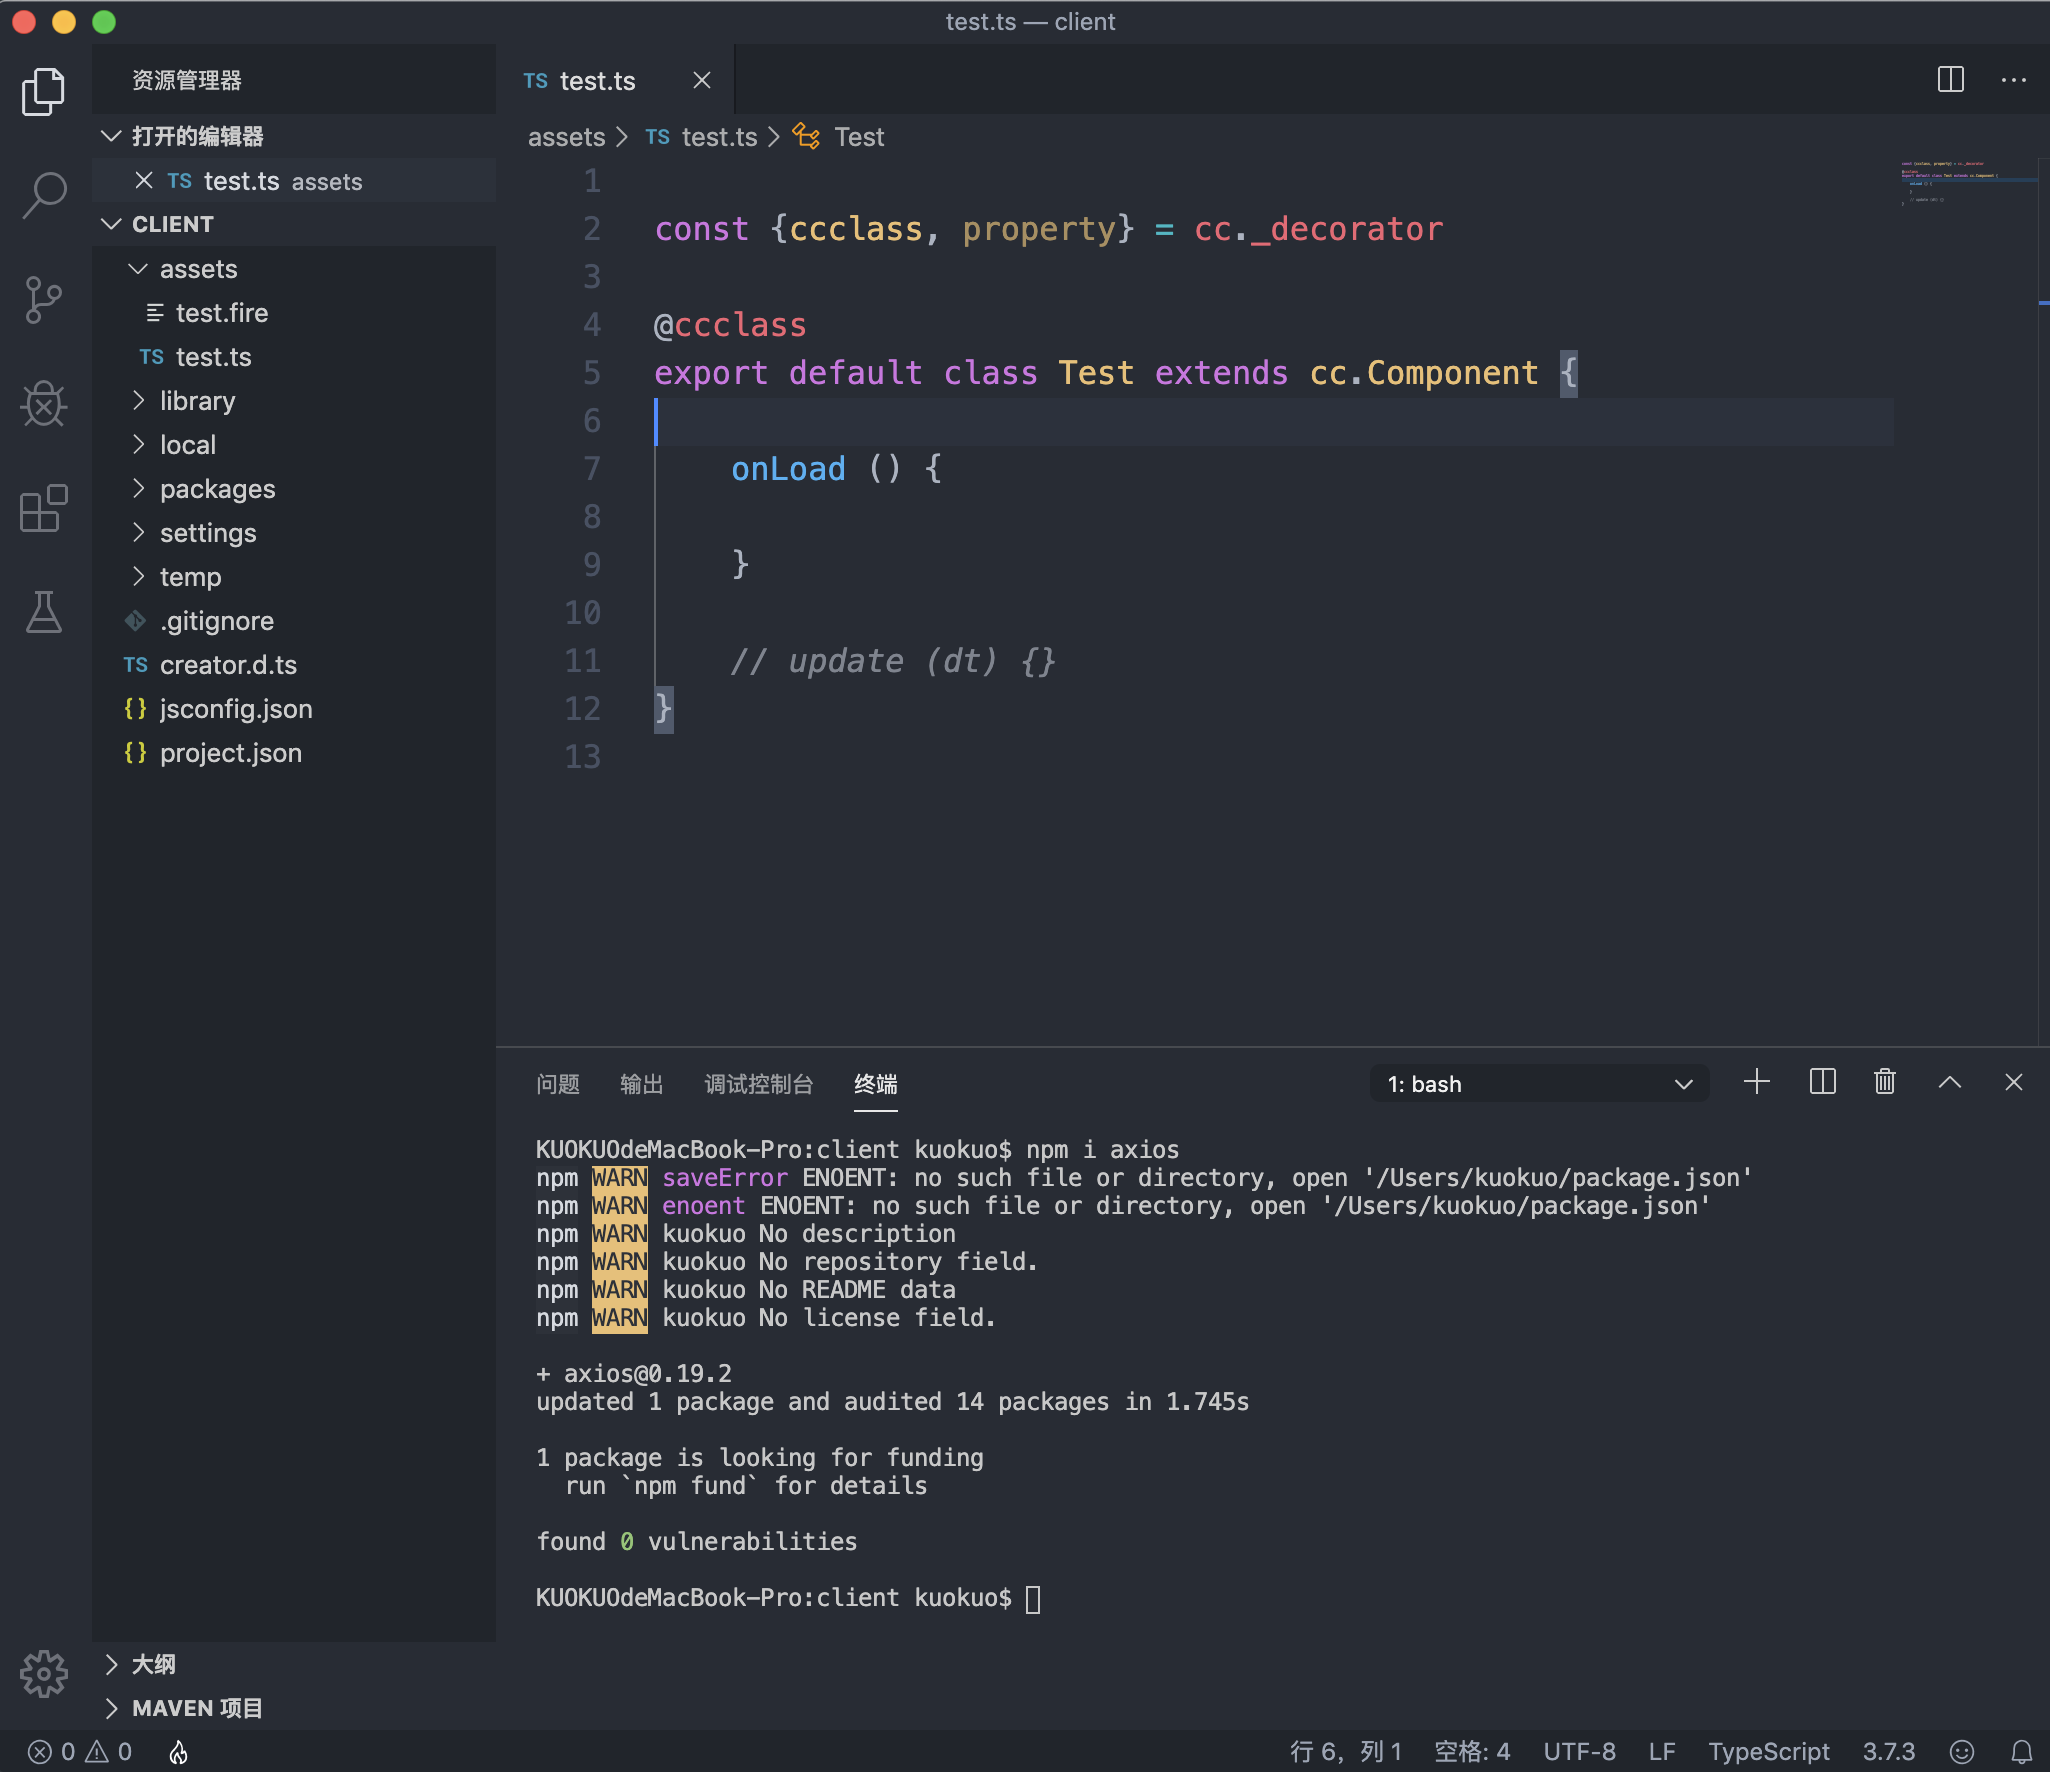The image size is (2050, 1772).
Task: Change UTF-8 file encoding
Action: [1580, 1752]
